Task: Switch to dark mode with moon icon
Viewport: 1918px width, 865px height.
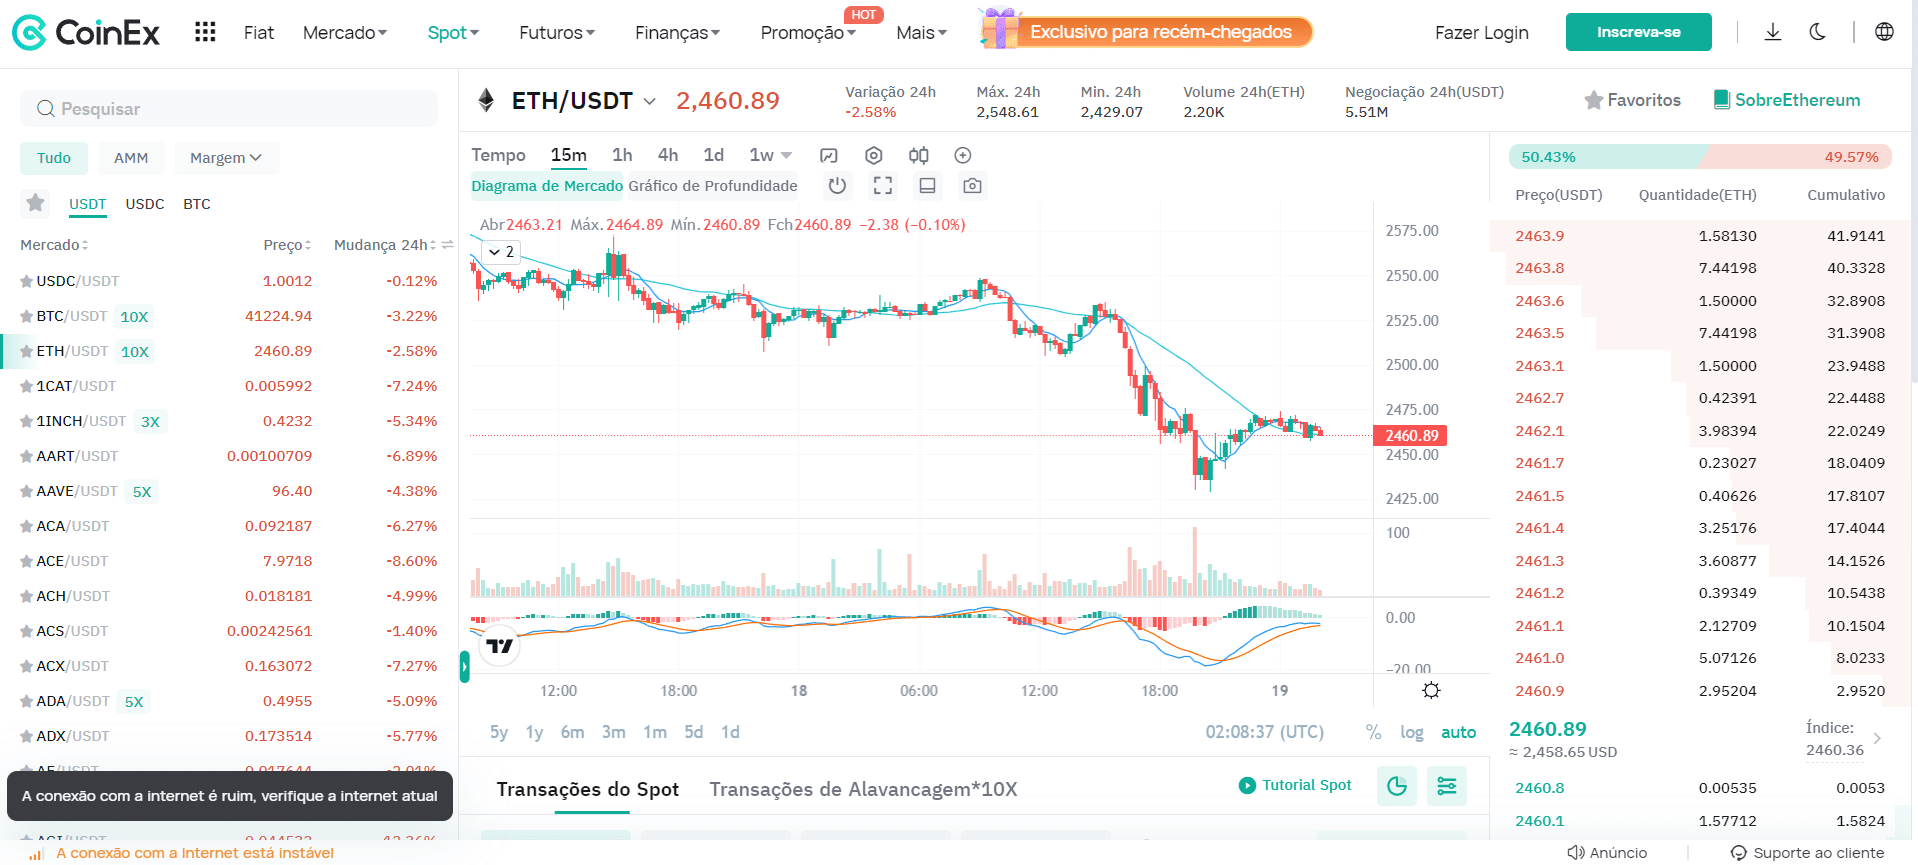Action: 1818,32
